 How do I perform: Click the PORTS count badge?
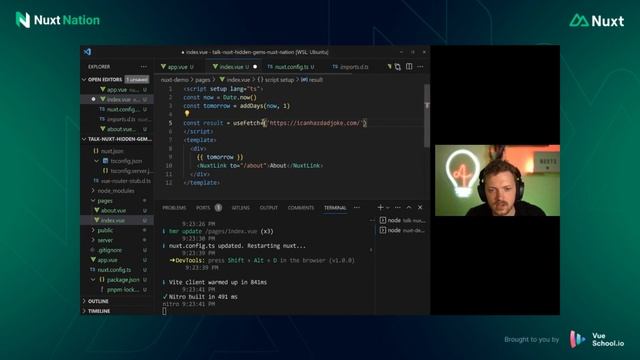tap(218, 207)
